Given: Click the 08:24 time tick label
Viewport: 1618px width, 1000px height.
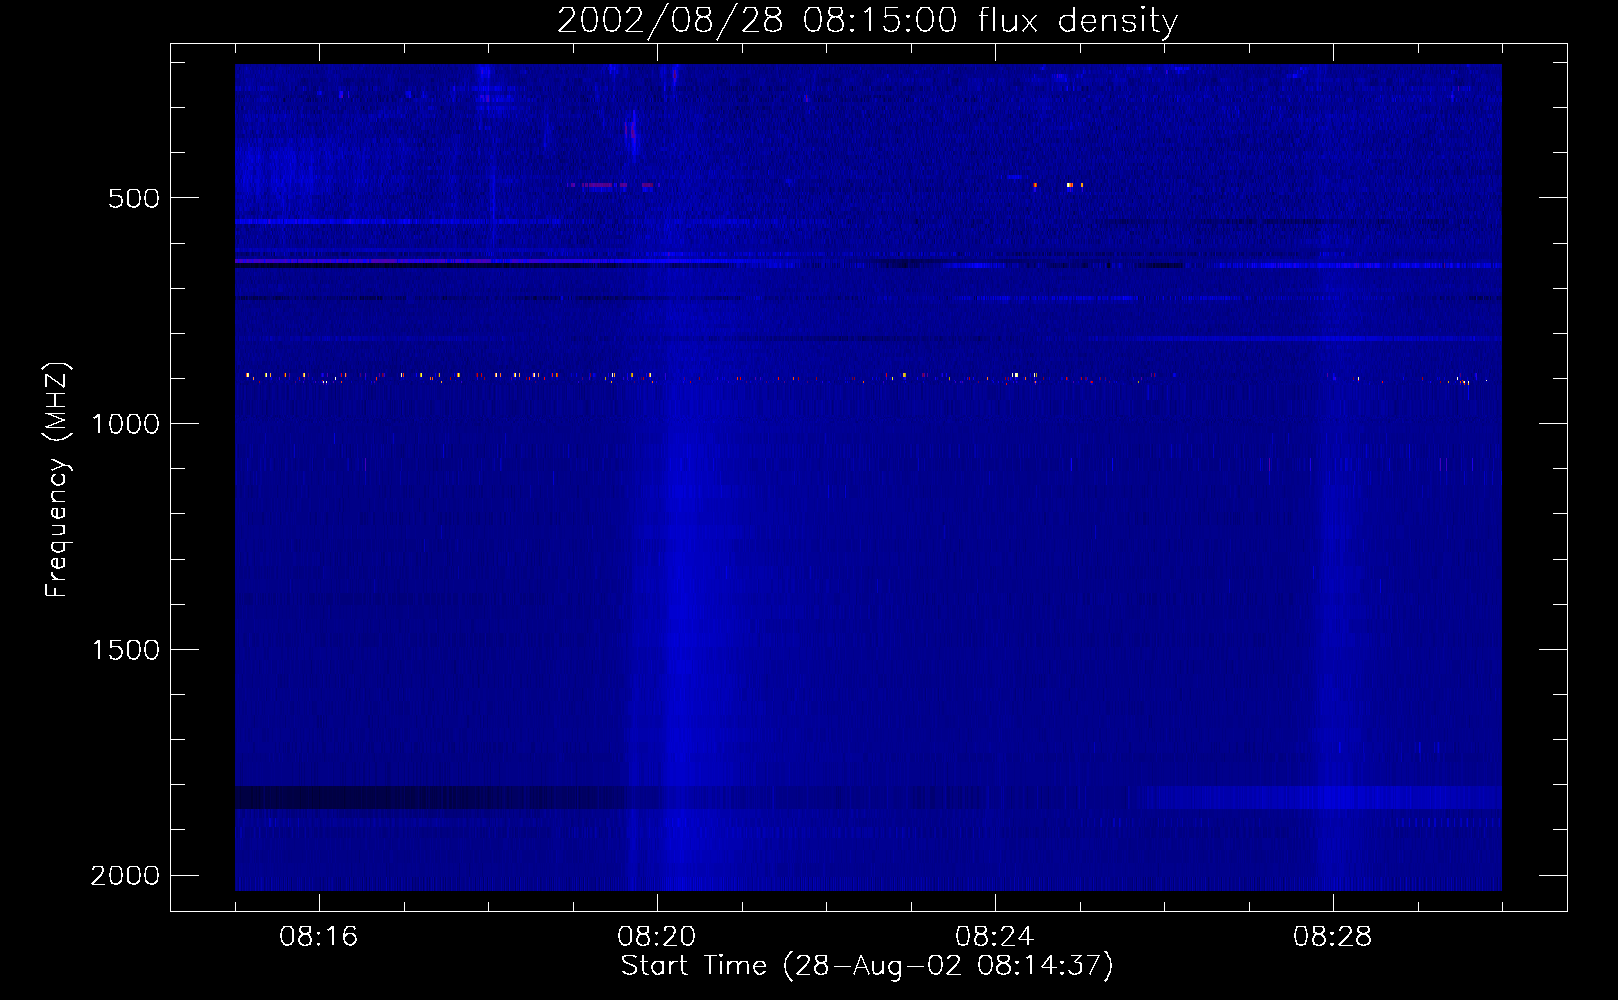Looking at the screenshot, I should pyautogui.click(x=995, y=937).
